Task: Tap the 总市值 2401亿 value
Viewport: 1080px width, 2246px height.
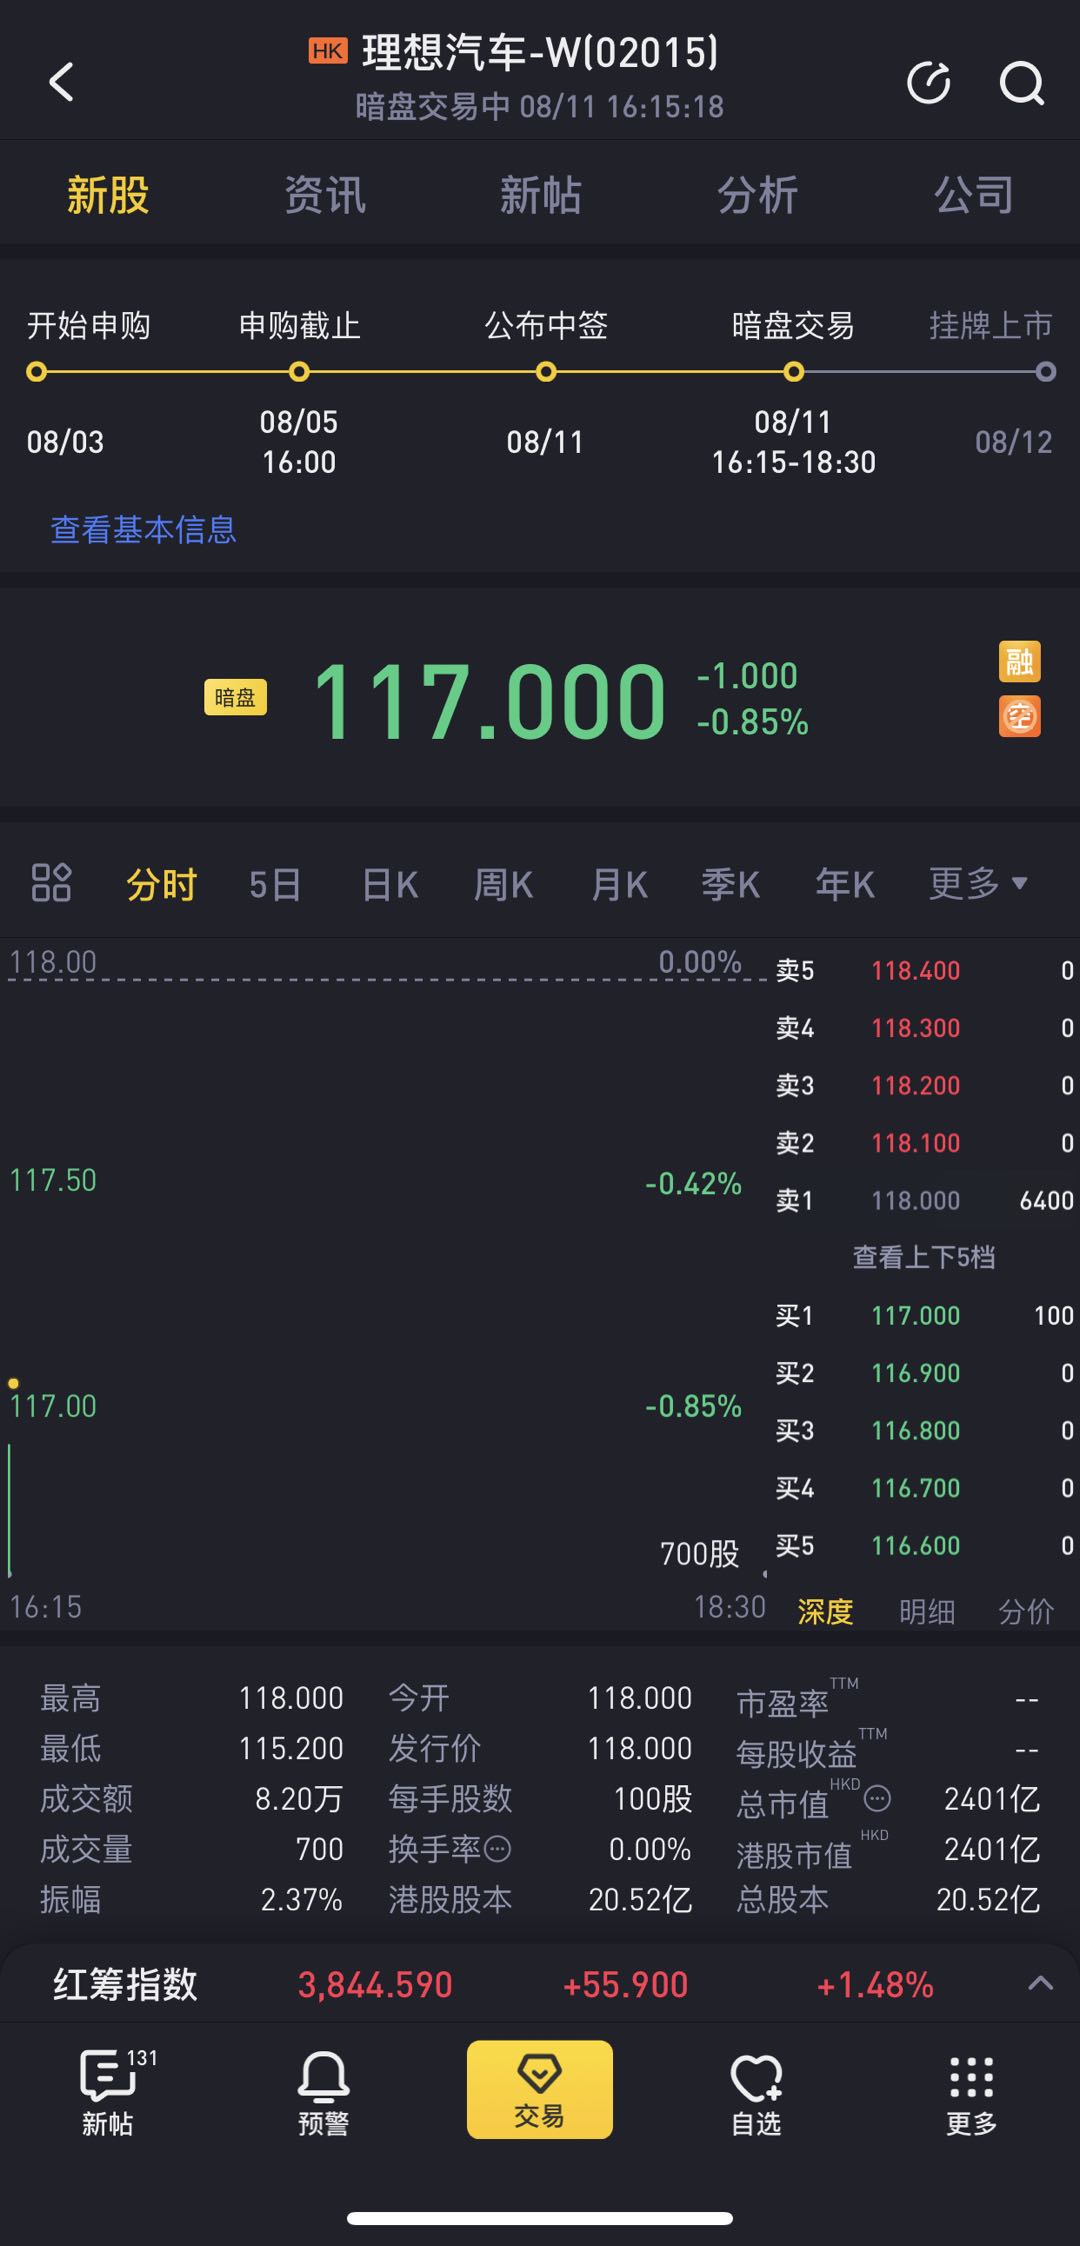Action: (x=992, y=1799)
